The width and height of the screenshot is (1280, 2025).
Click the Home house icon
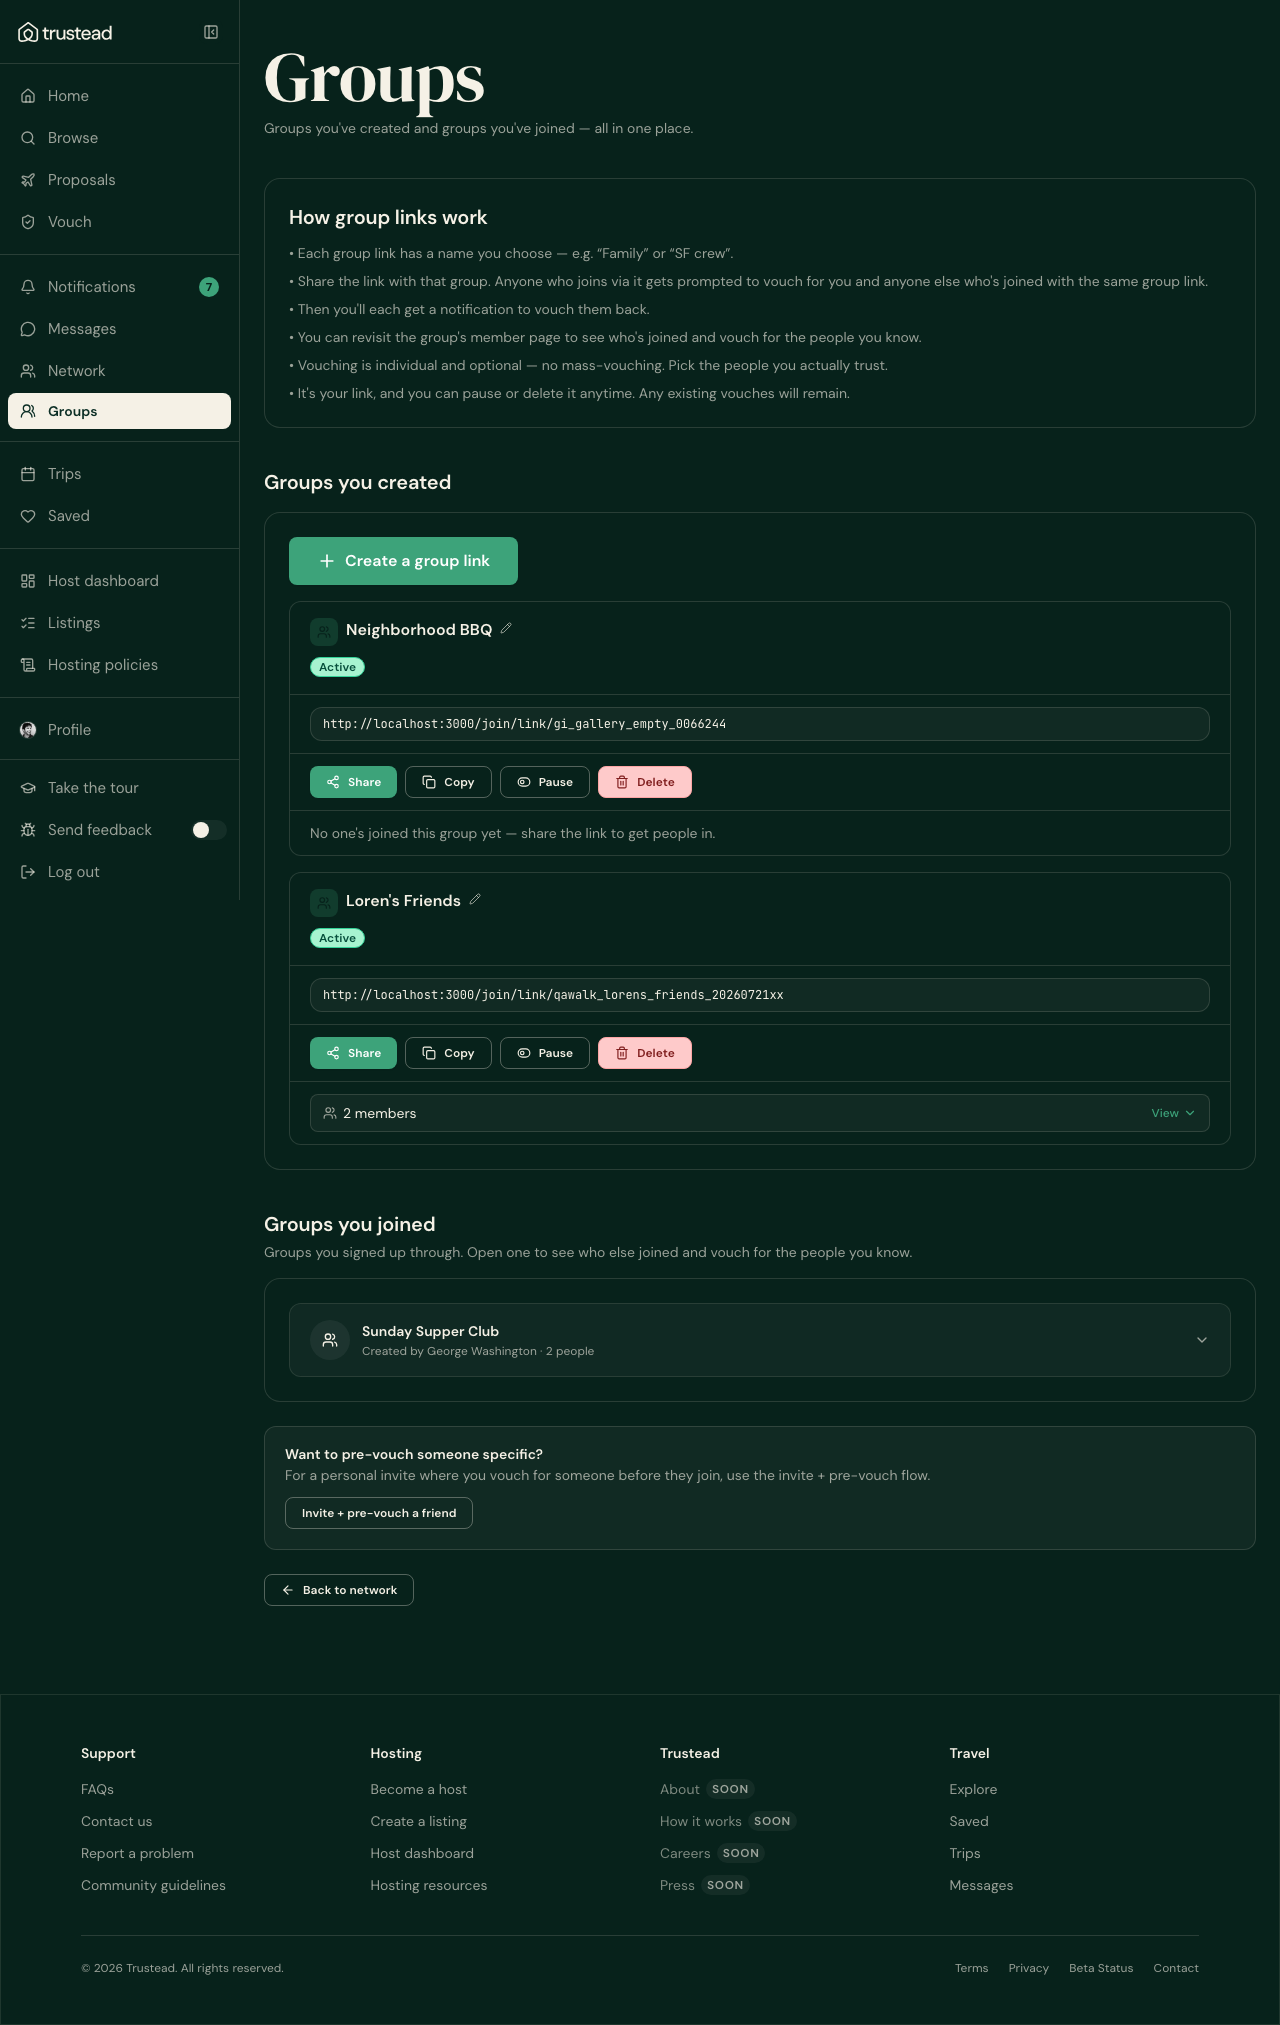pos(28,96)
